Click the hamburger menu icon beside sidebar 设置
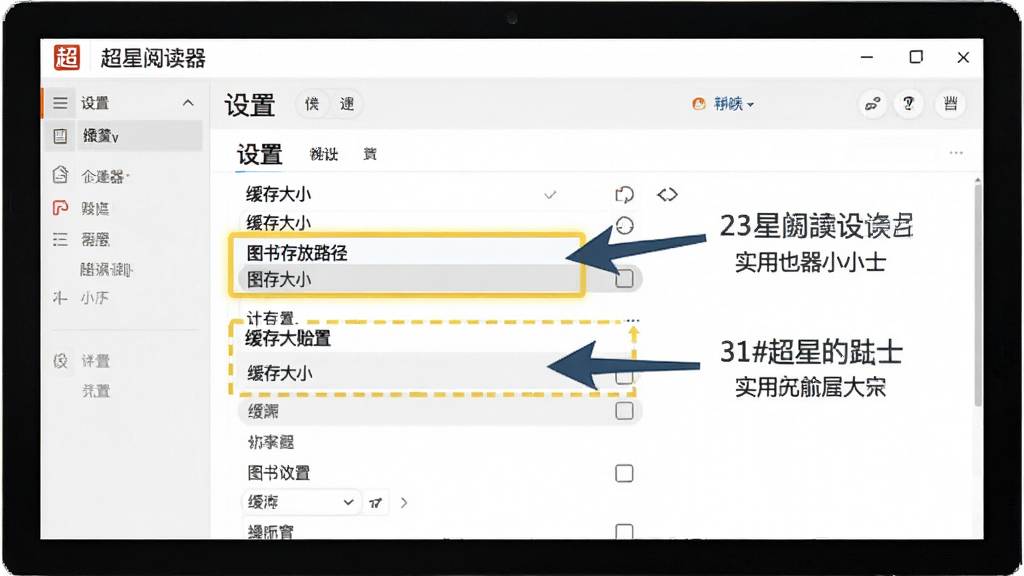The width and height of the screenshot is (1024, 576). [60, 103]
